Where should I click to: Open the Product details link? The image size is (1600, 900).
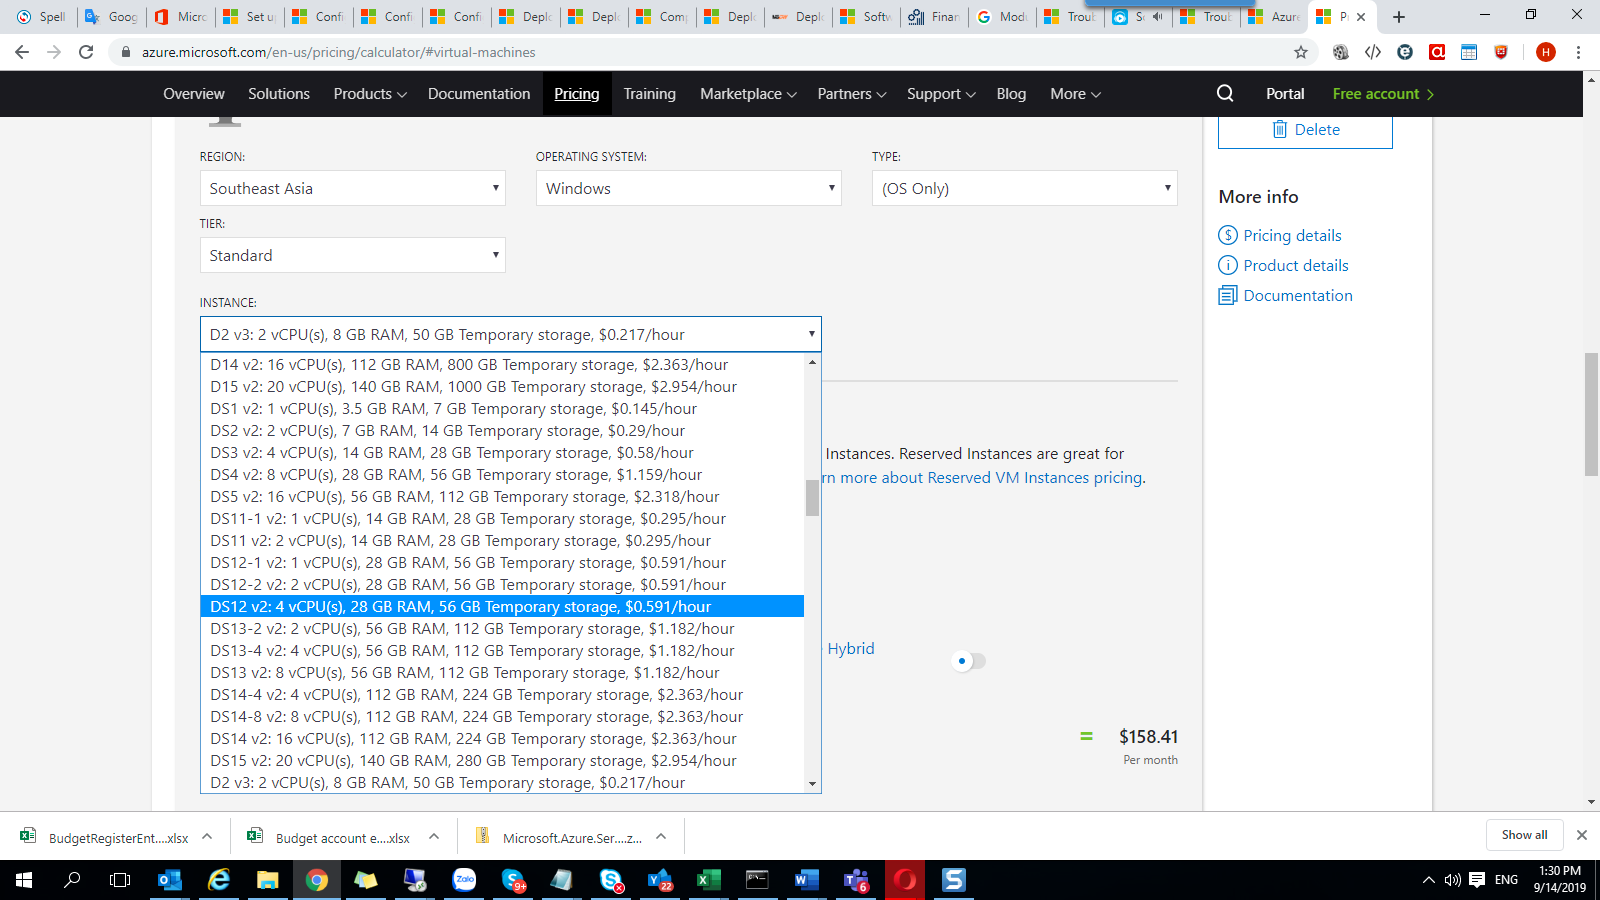point(1296,265)
